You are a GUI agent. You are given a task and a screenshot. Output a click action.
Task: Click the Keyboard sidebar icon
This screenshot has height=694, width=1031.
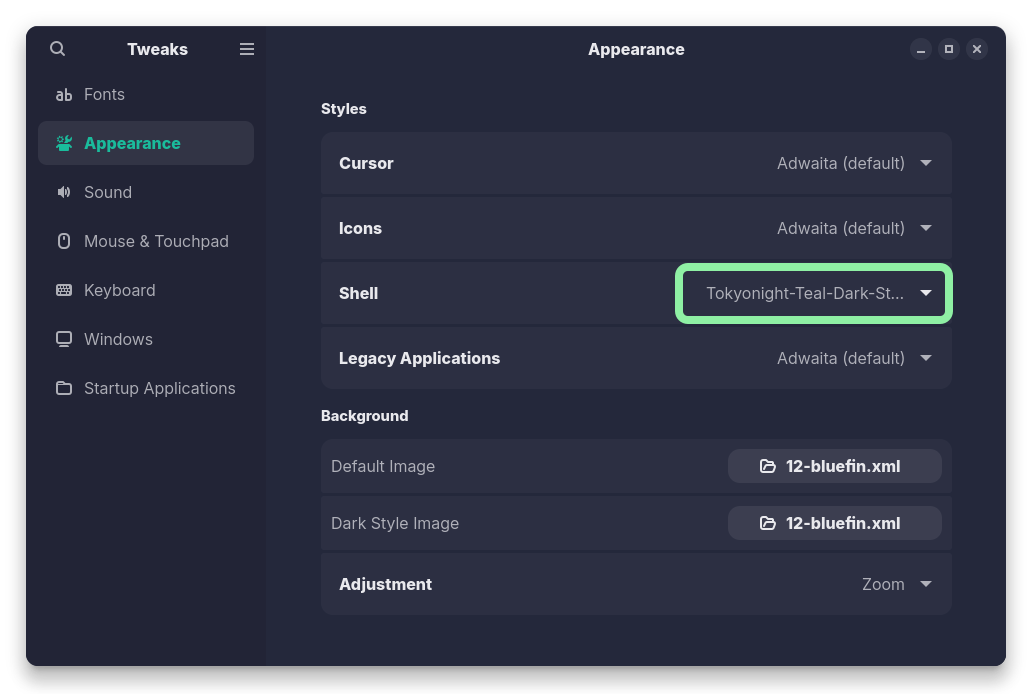(x=64, y=290)
